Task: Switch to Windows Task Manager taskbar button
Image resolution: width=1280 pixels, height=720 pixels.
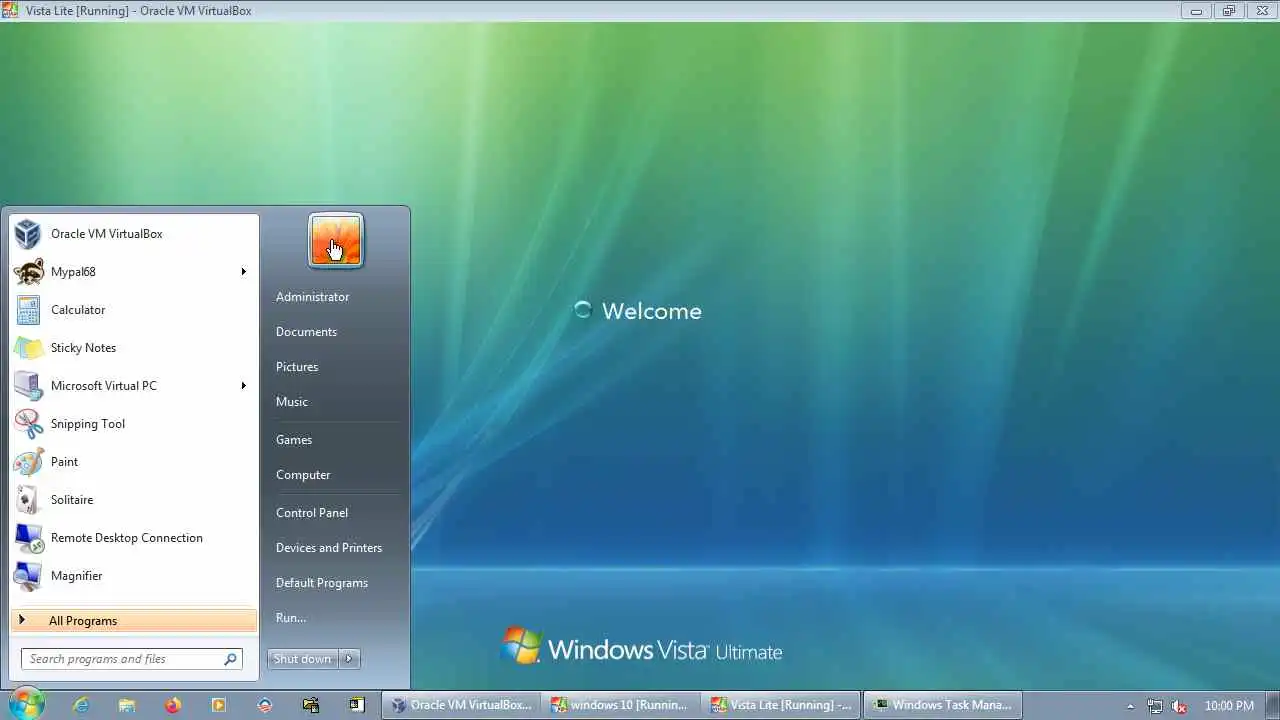Action: (941, 705)
